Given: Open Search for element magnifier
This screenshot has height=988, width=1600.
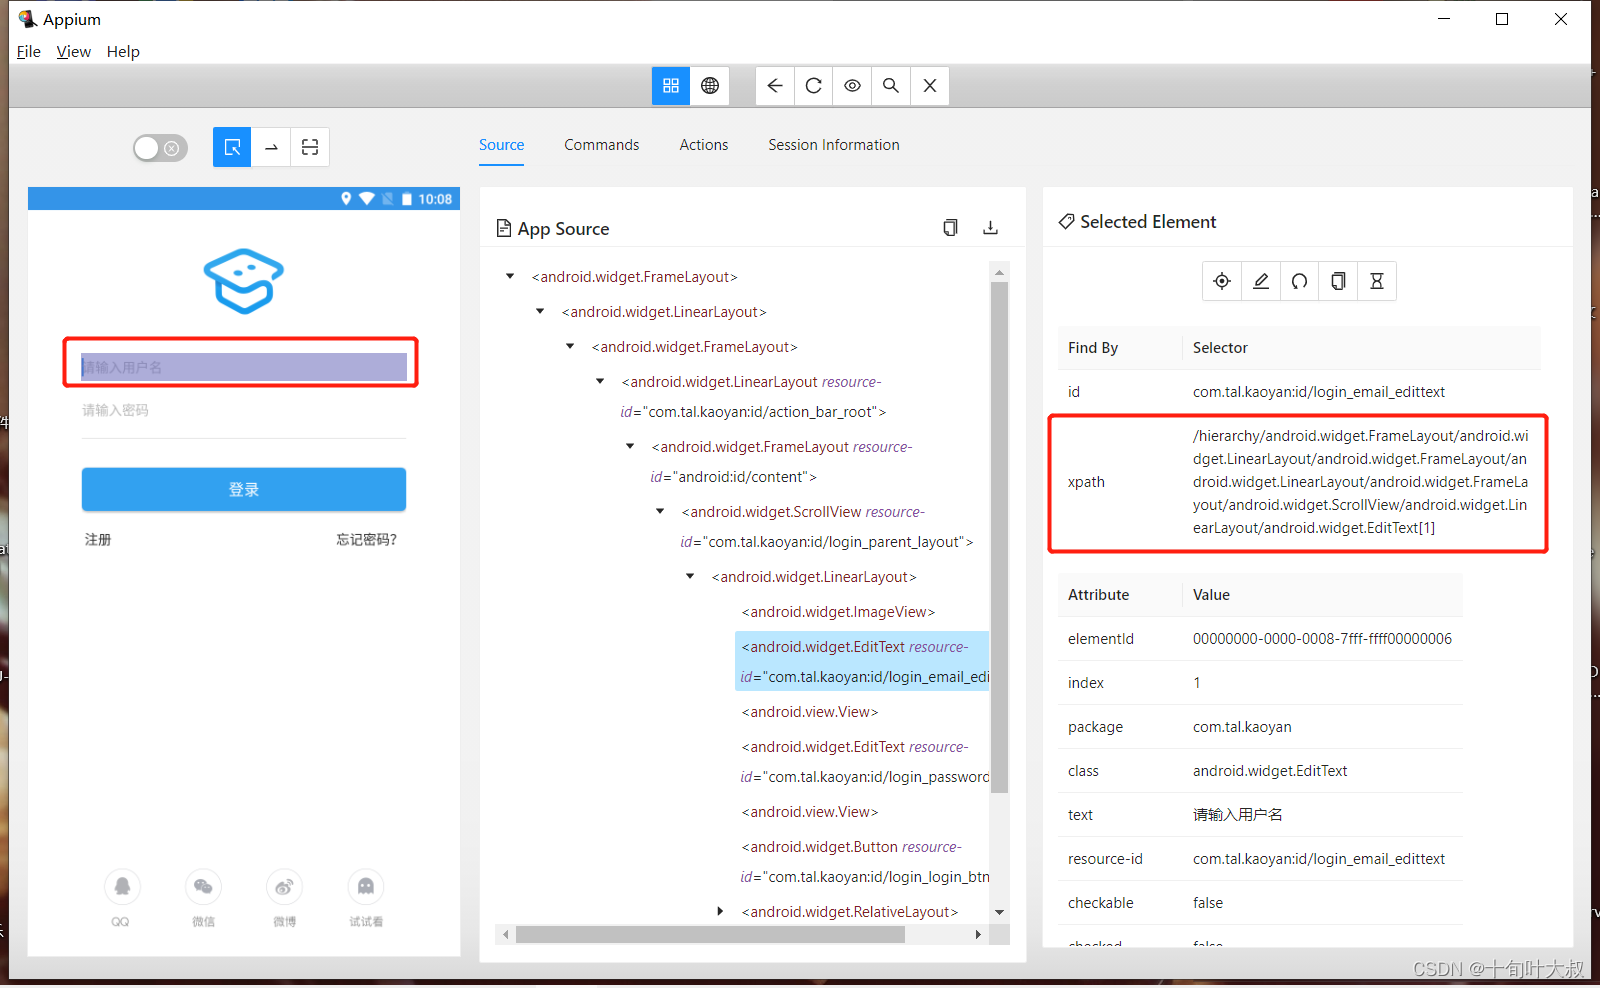Looking at the screenshot, I should click(891, 86).
